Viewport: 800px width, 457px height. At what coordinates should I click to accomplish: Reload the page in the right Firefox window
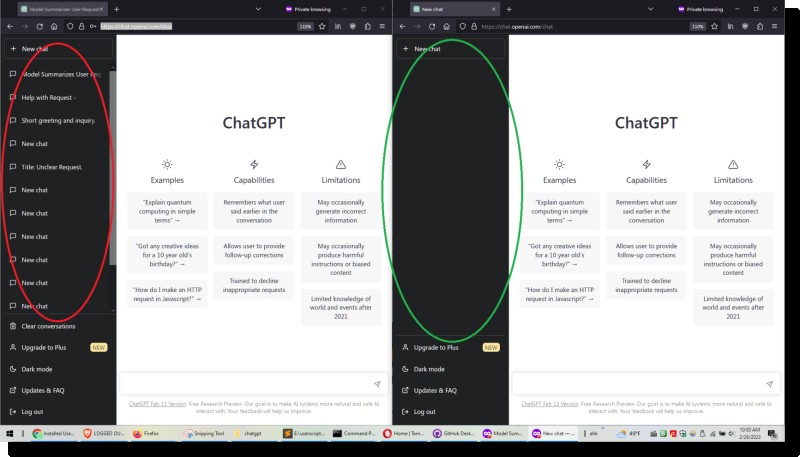[432, 27]
